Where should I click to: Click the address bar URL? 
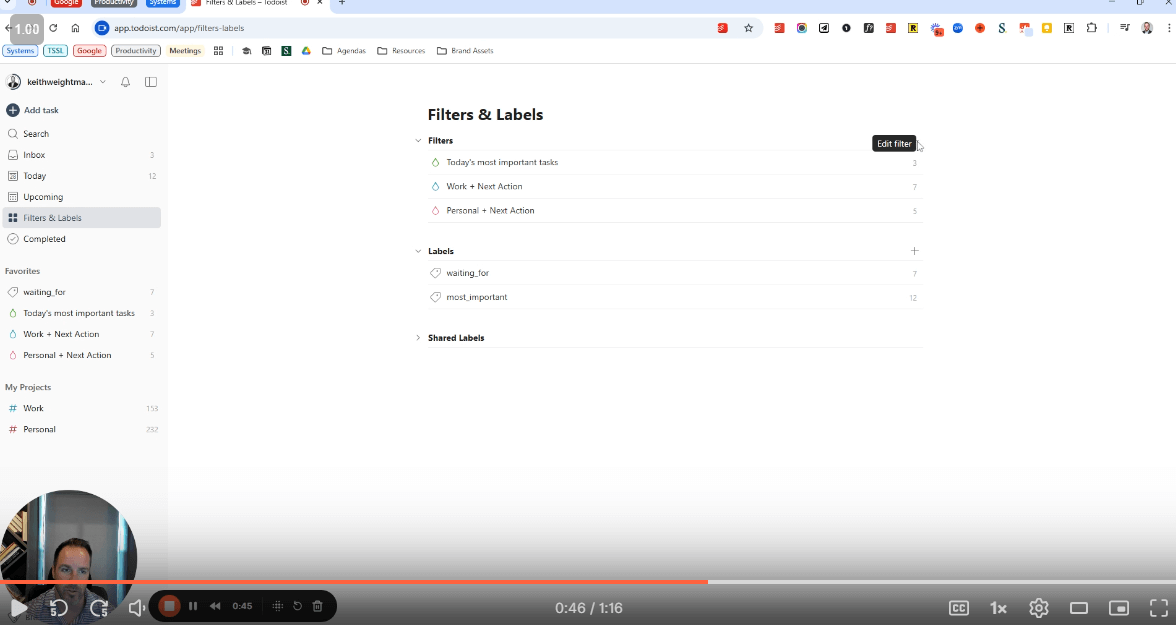(179, 28)
